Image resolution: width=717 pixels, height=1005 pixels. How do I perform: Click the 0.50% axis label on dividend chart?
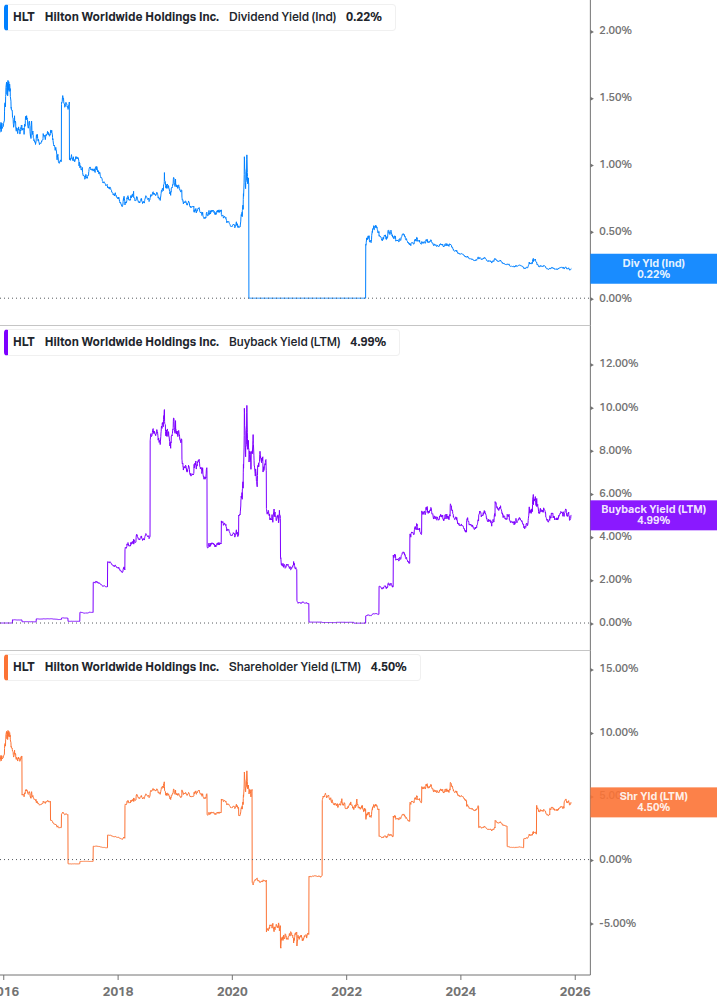point(615,231)
